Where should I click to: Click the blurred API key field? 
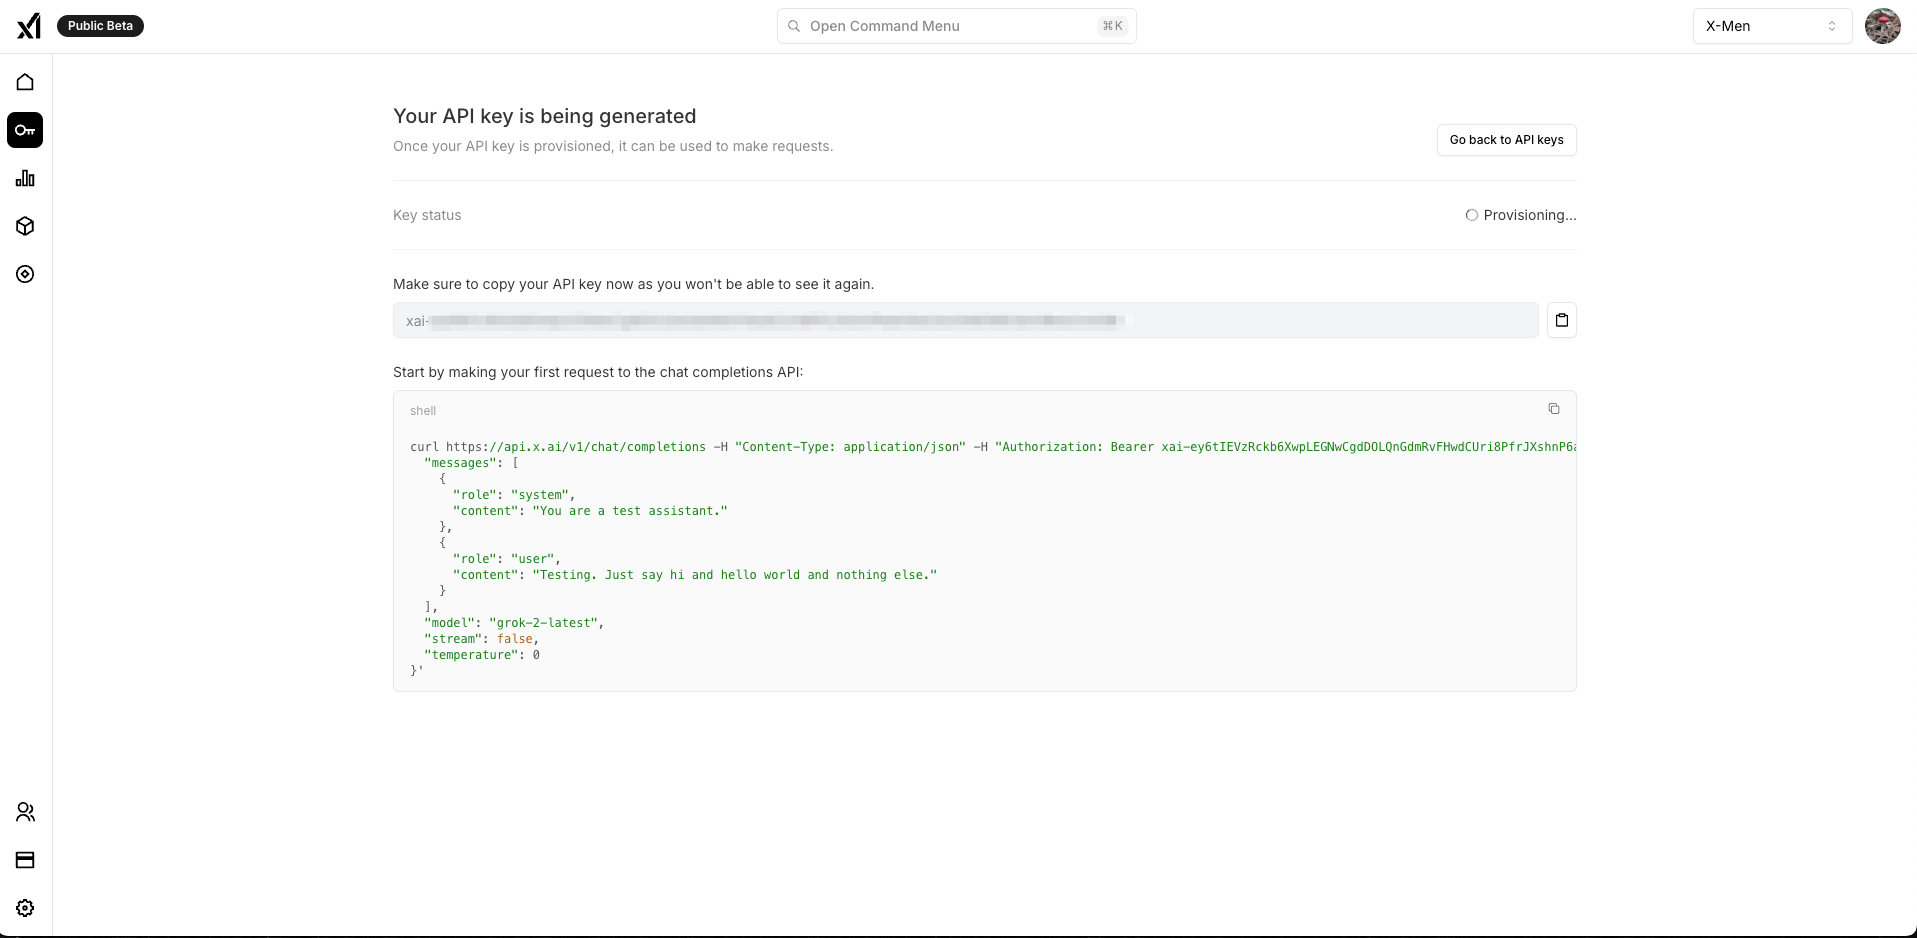tap(965, 320)
